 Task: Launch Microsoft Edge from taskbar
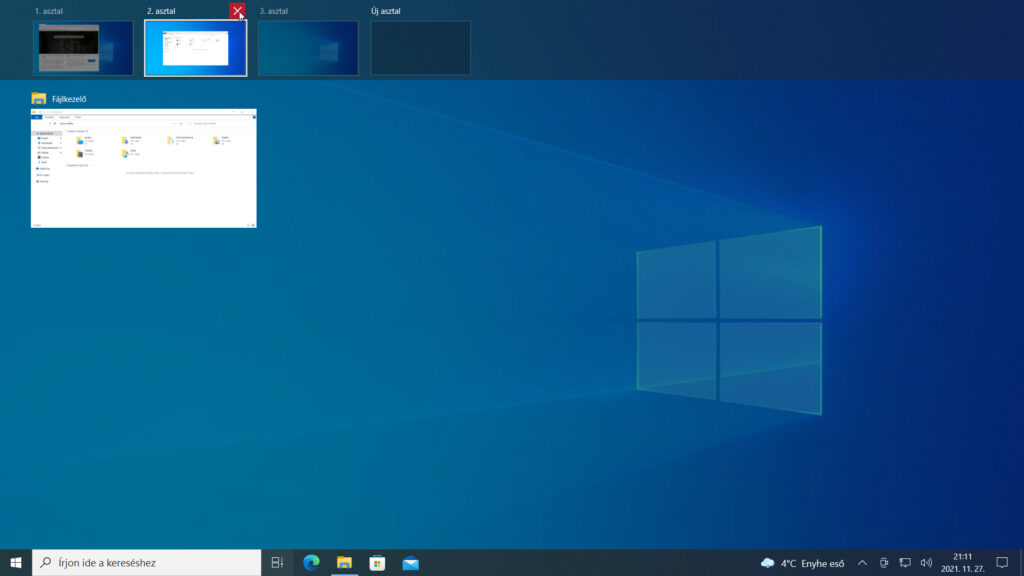[x=312, y=562]
